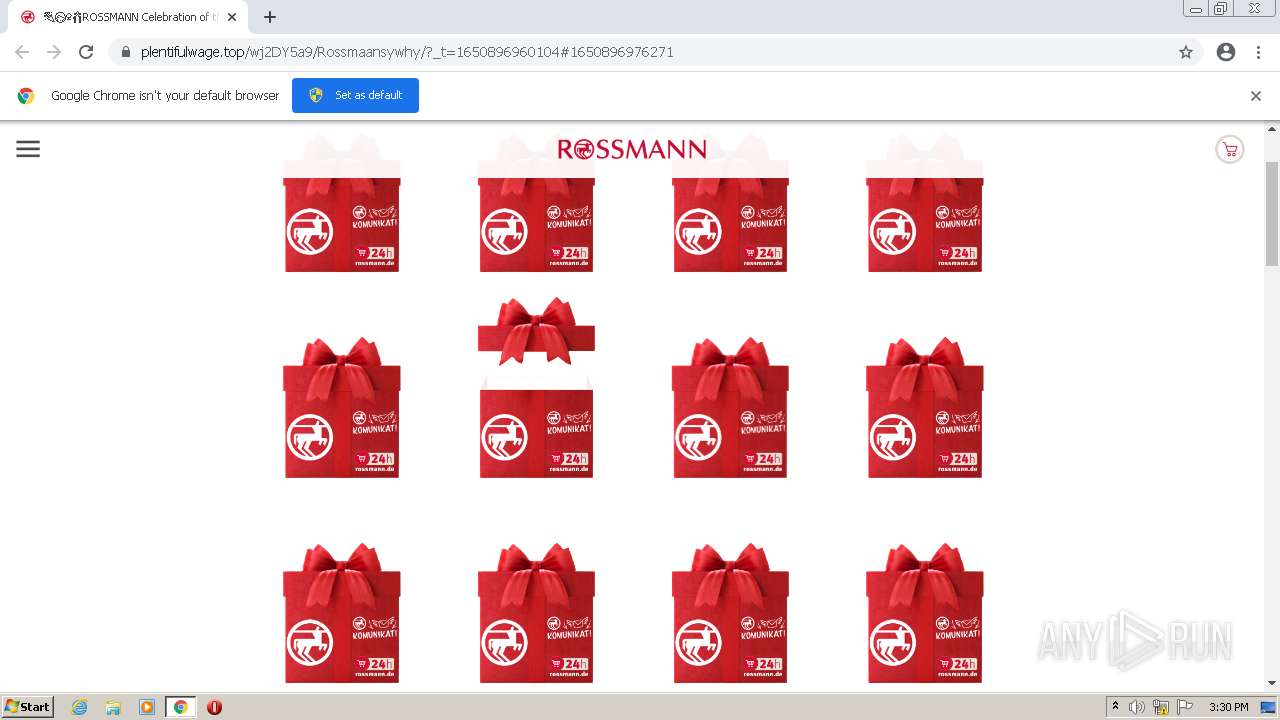Choose the first gift box in the top row
Screen dimensions: 1280x720
(342, 203)
